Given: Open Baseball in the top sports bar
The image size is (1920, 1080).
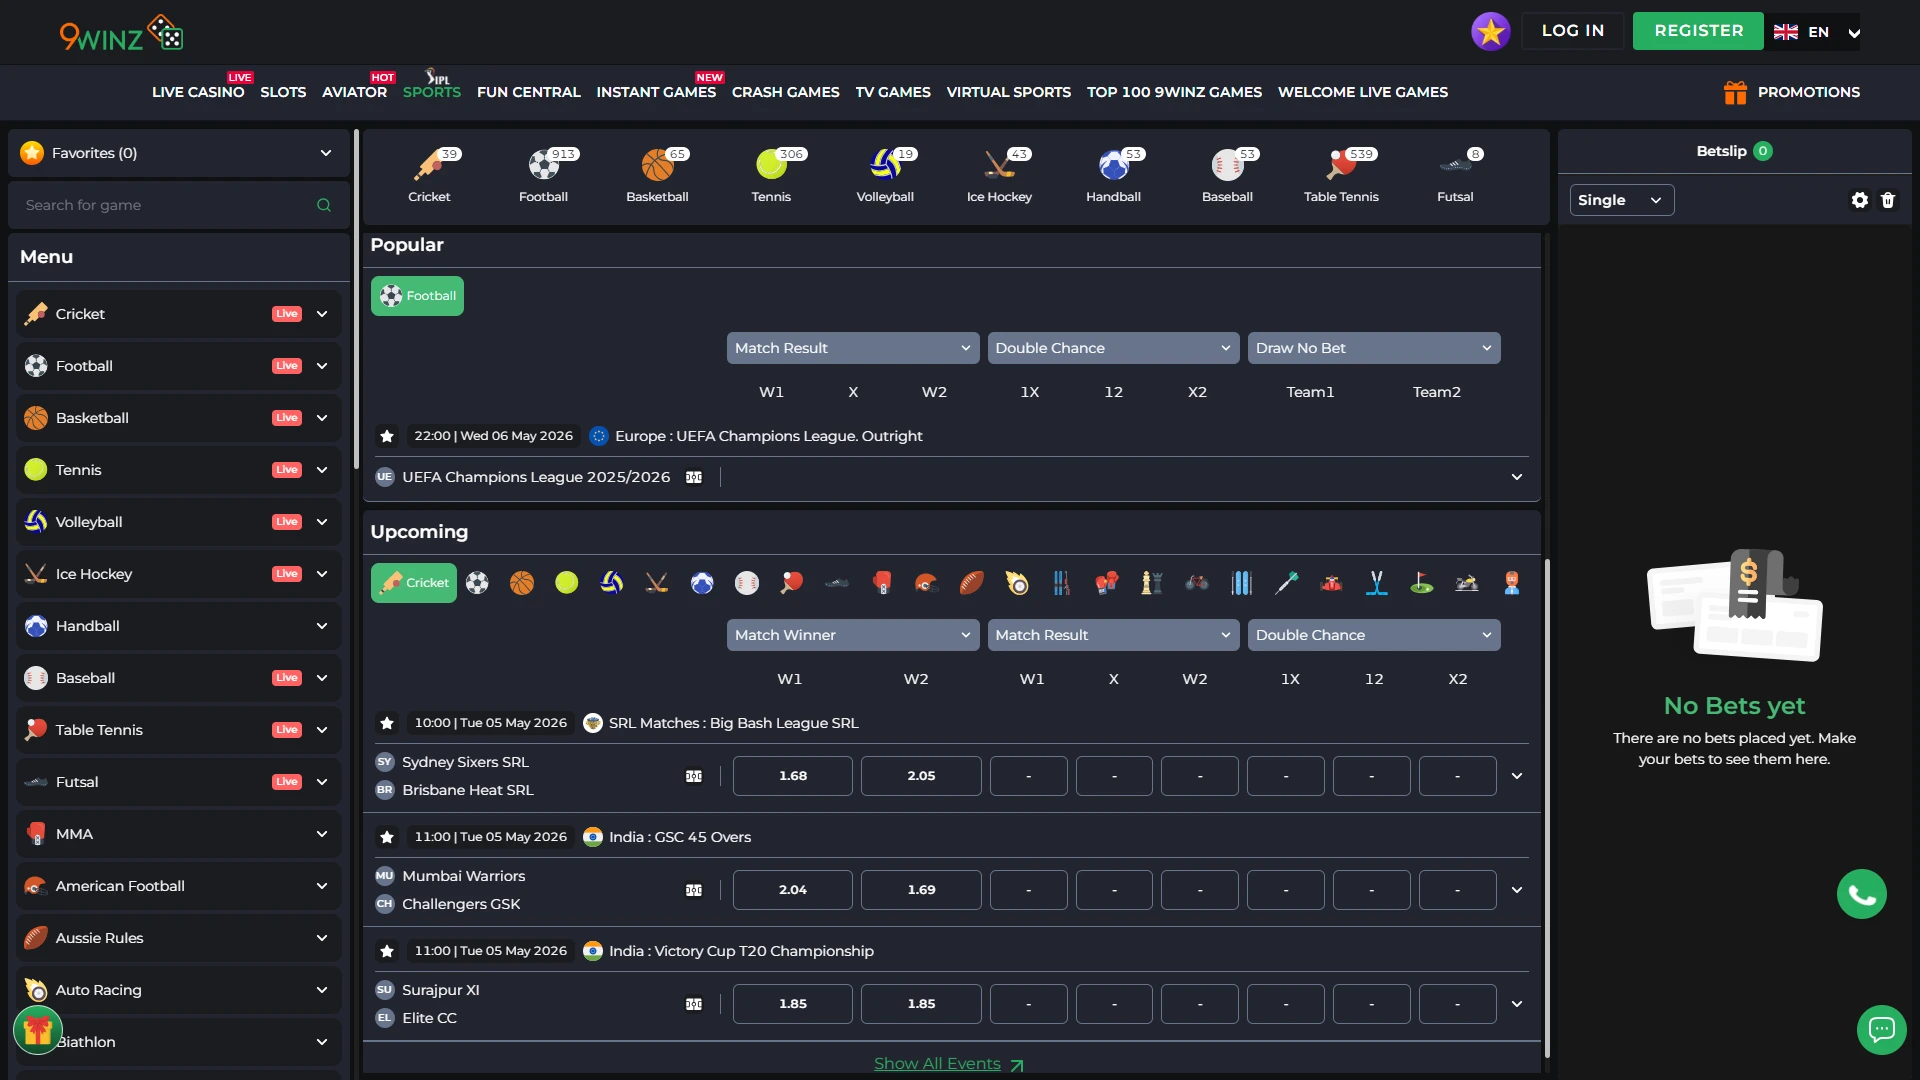Looking at the screenshot, I should tap(1227, 176).
